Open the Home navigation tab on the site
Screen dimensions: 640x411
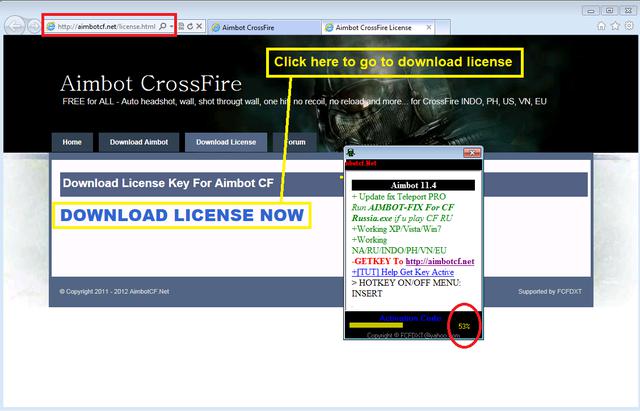[72, 142]
